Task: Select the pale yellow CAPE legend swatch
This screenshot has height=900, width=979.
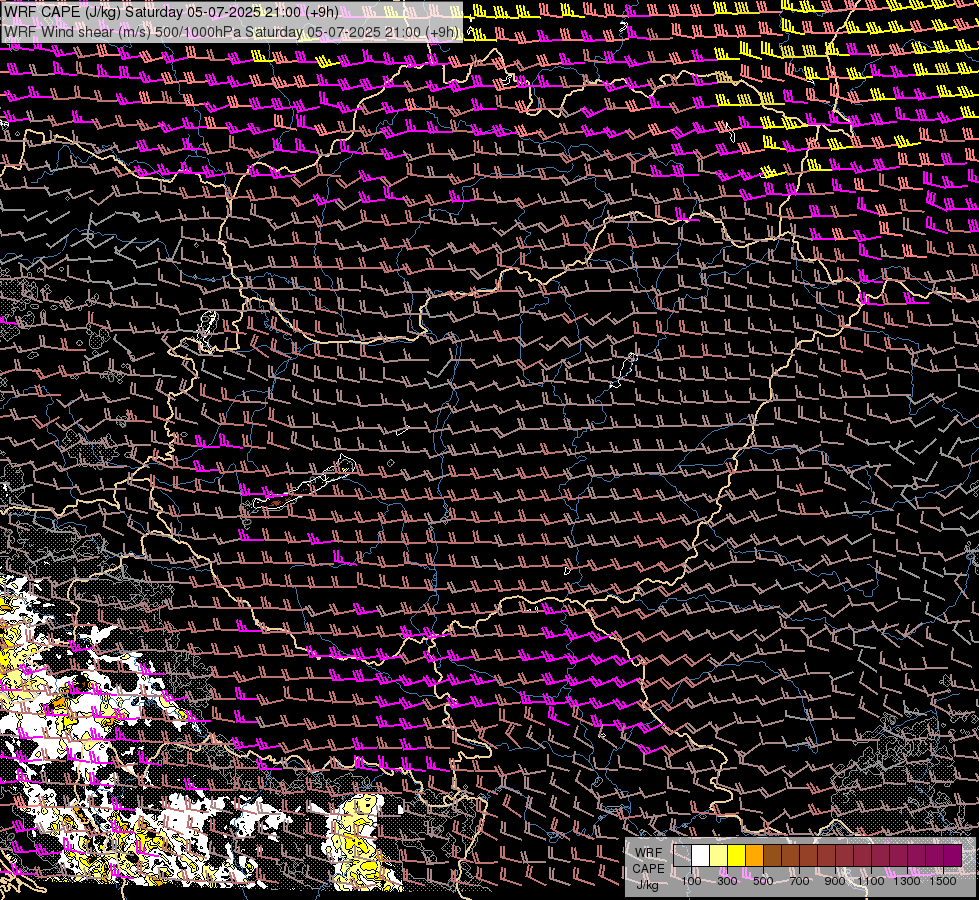Action: click(719, 855)
